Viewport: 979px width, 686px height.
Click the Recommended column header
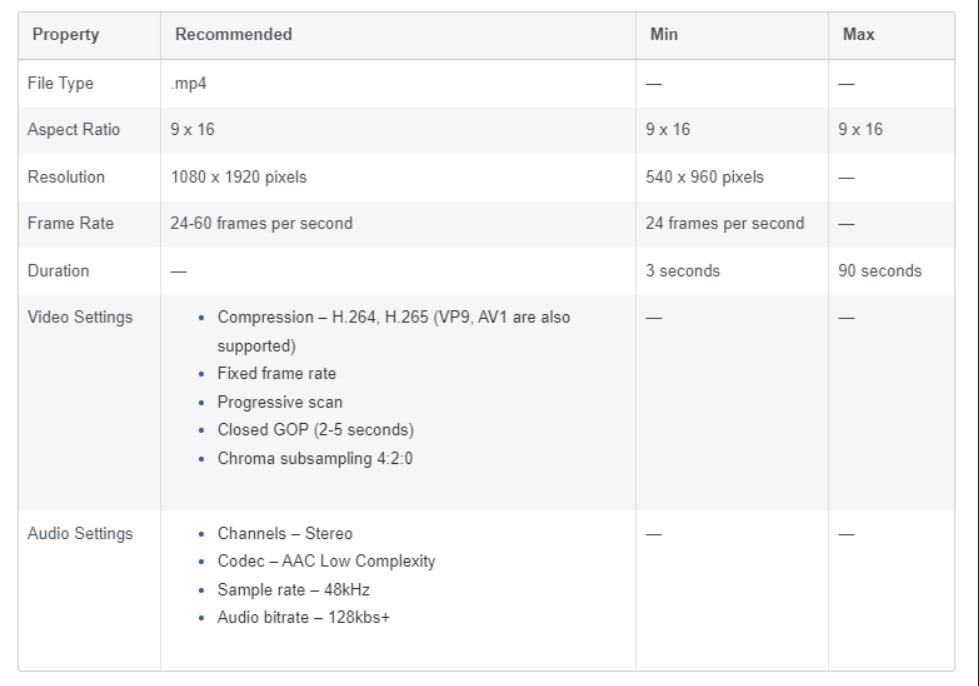tap(233, 34)
